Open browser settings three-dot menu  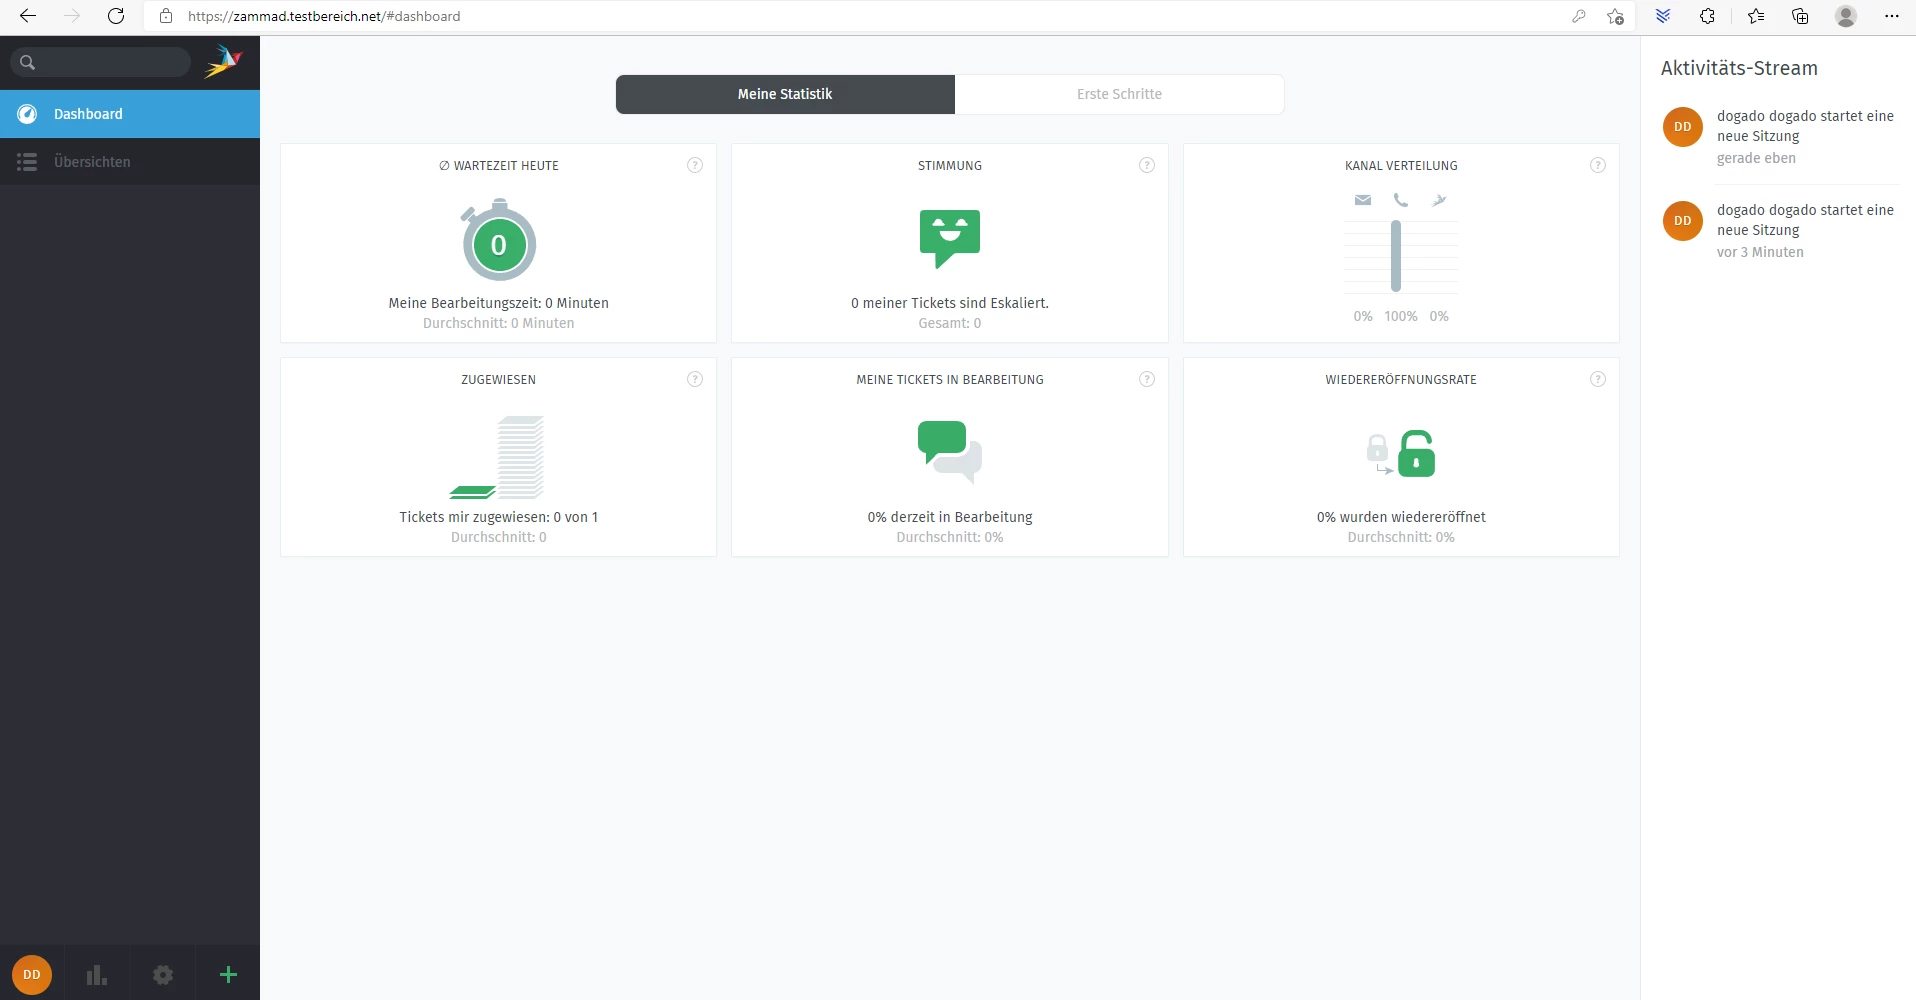point(1891,16)
